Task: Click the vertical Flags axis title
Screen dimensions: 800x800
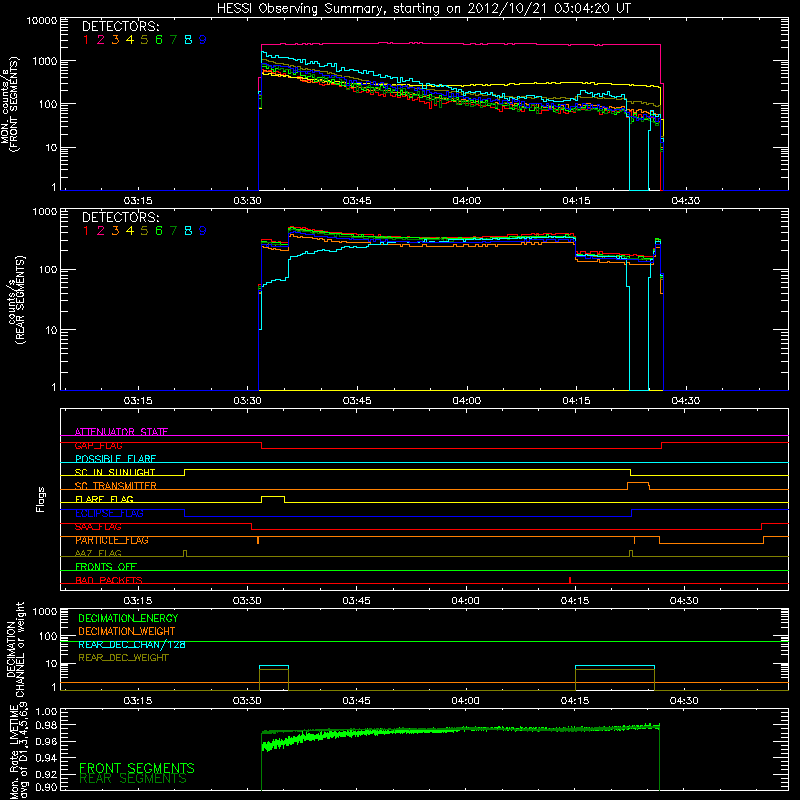Action: pos(41,499)
